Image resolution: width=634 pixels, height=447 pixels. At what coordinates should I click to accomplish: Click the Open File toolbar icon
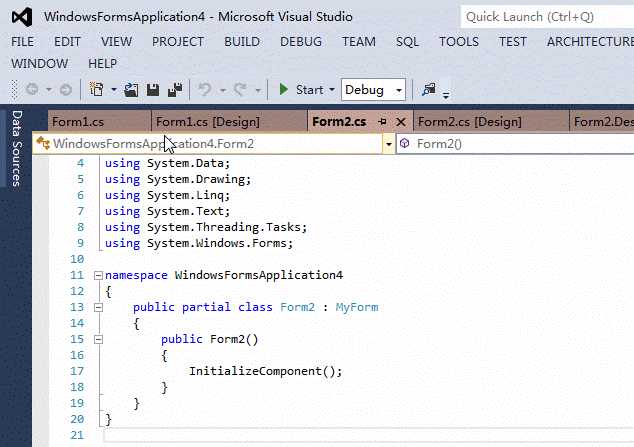tap(131, 89)
